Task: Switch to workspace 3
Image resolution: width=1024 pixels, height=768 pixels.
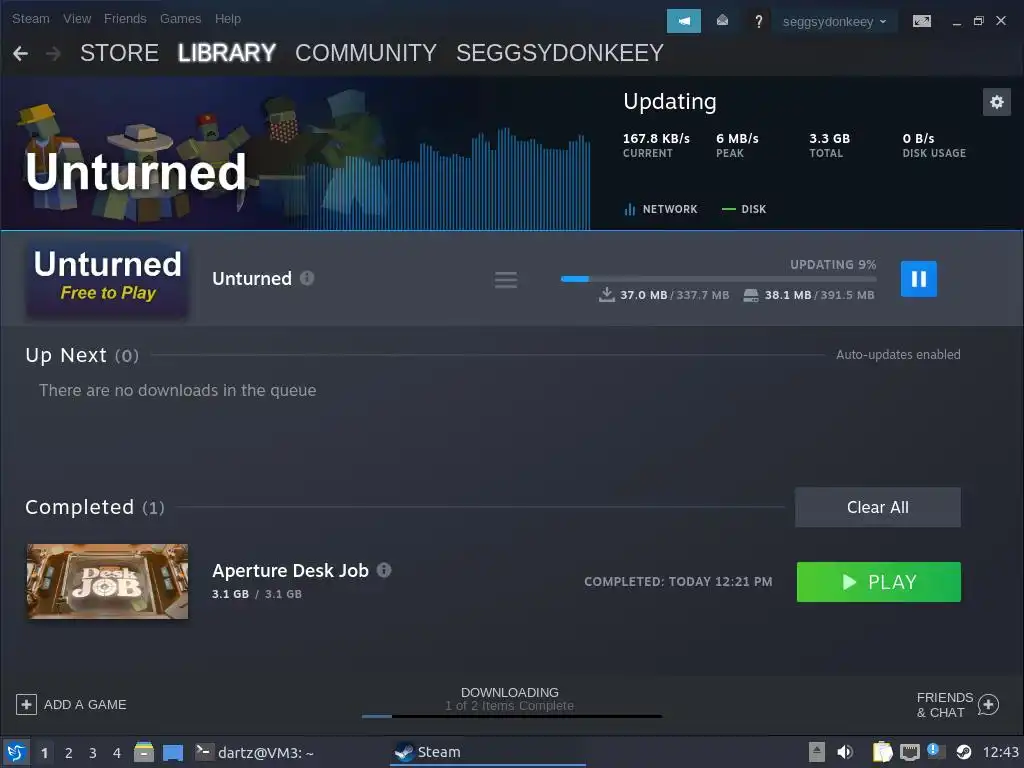Action: 93,753
